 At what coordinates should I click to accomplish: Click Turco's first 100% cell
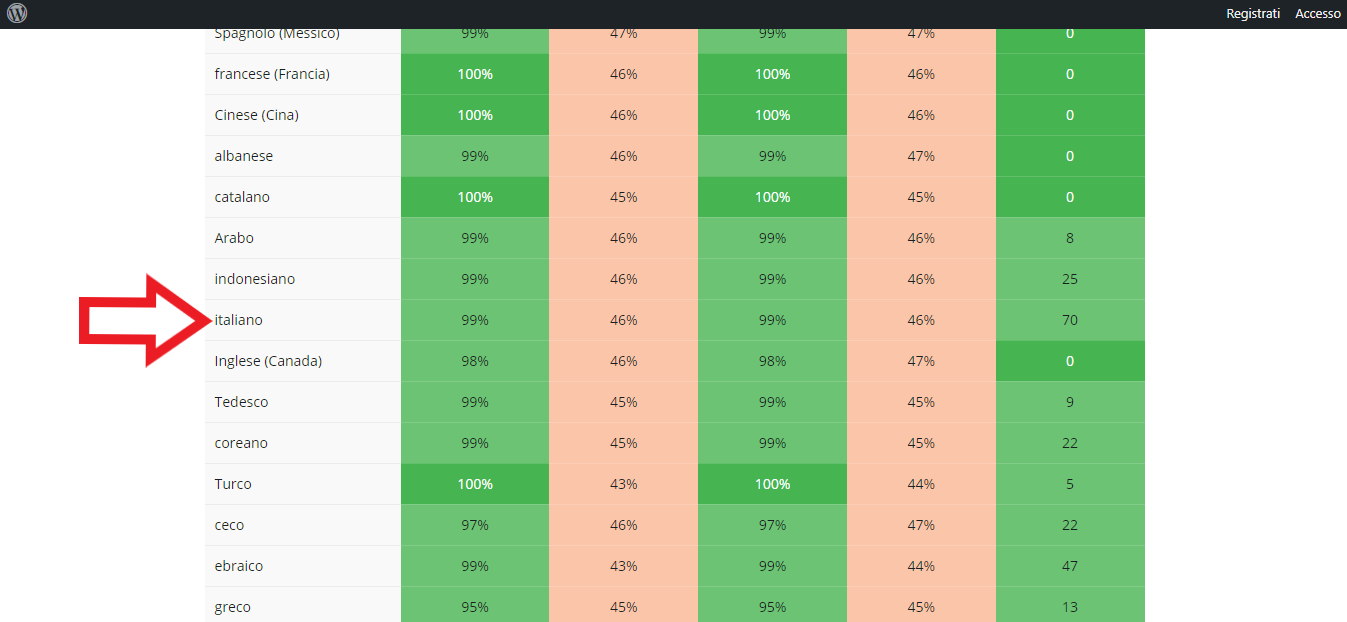475,484
